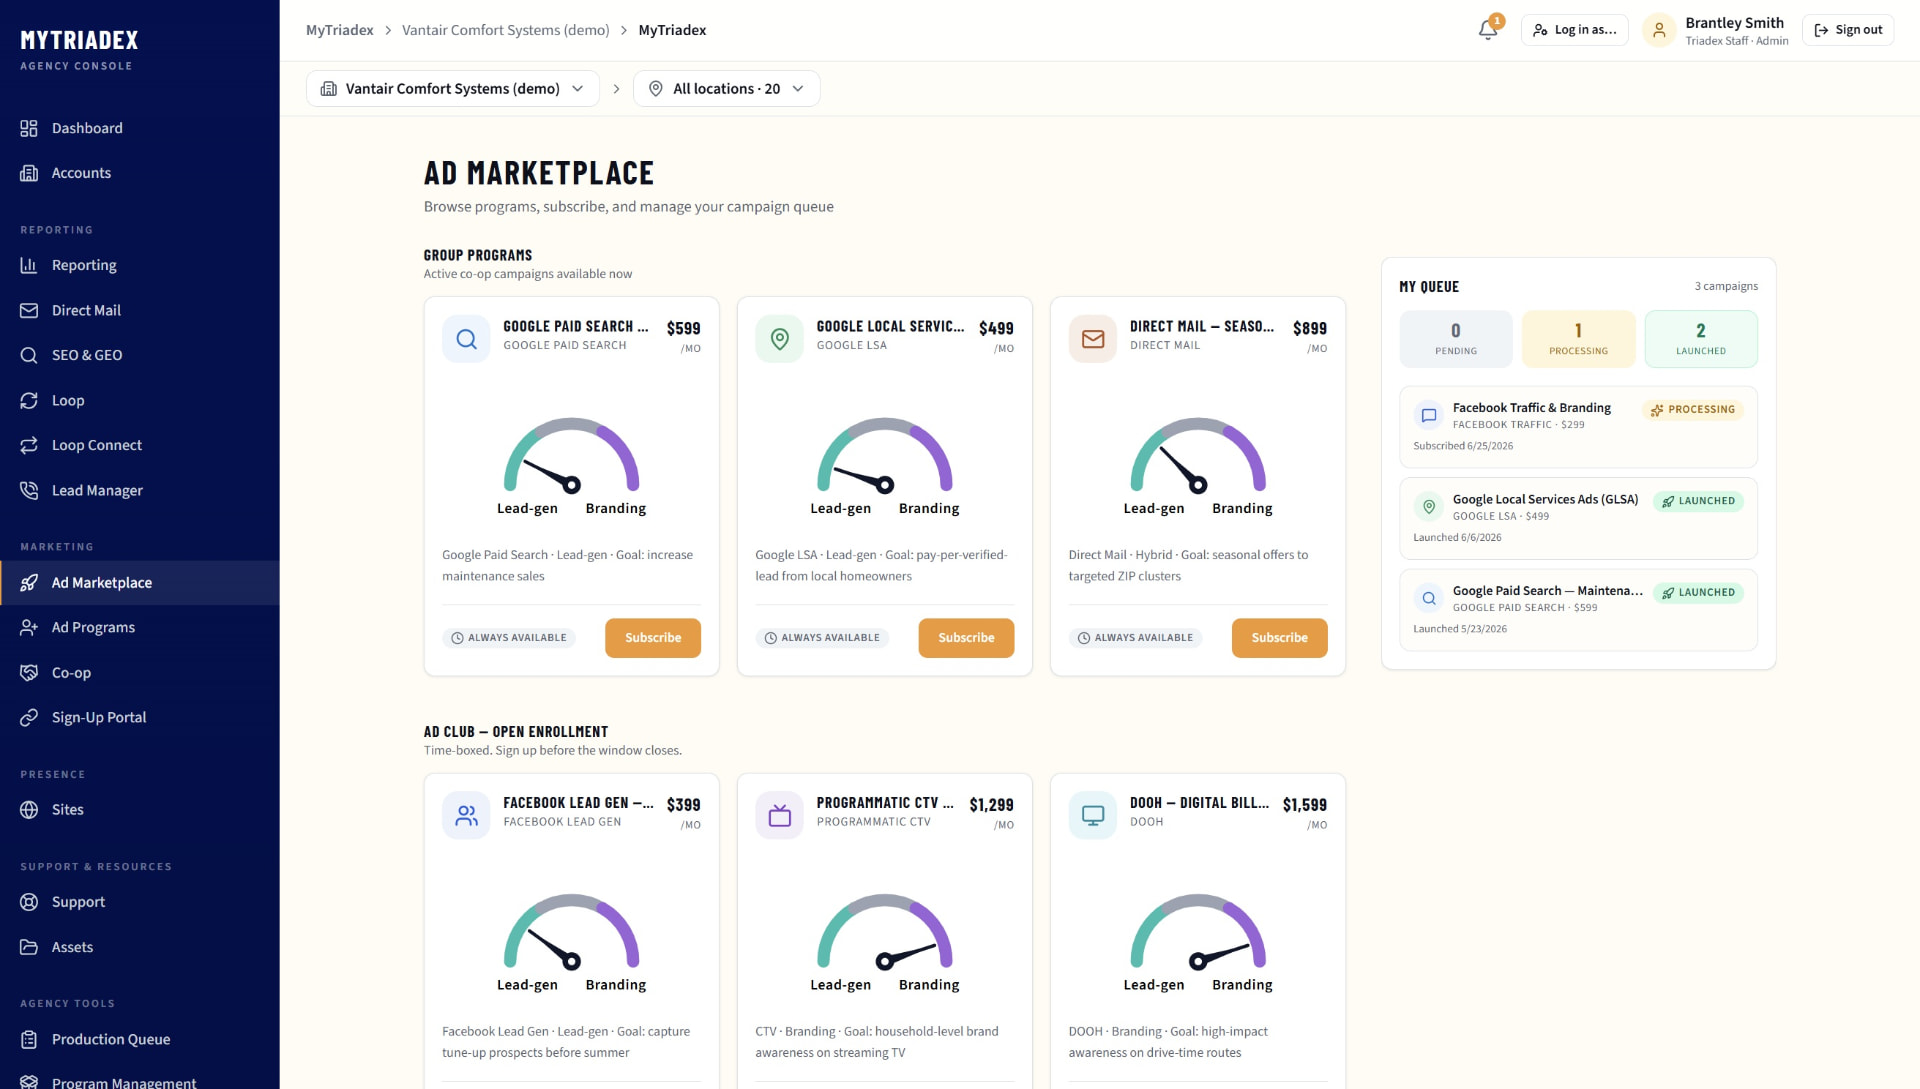Viewport: 1920px width, 1089px height.
Task: Subscribe to Direct Mail Seasonal program
Action: (1279, 638)
